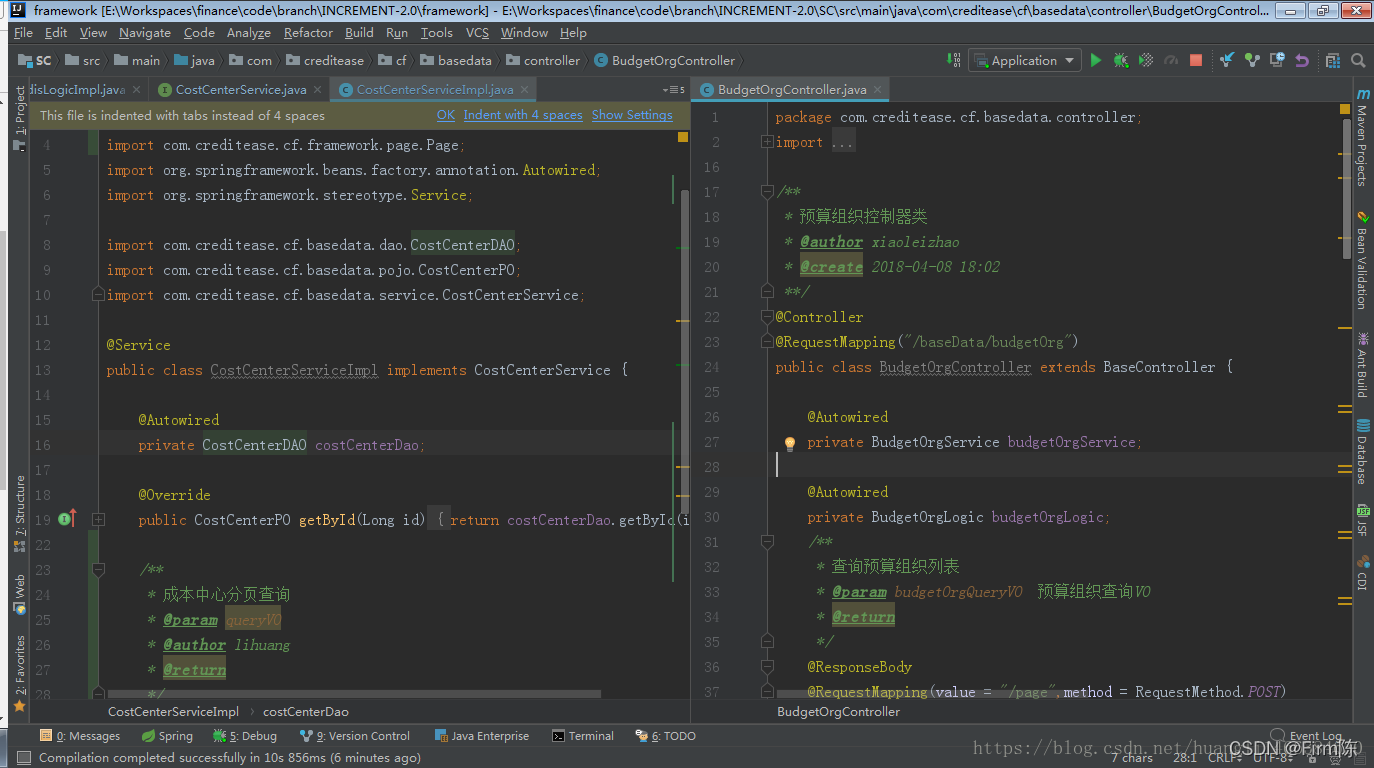
Task: Close the BudgetOrgController.java tab
Action: pos(878,90)
